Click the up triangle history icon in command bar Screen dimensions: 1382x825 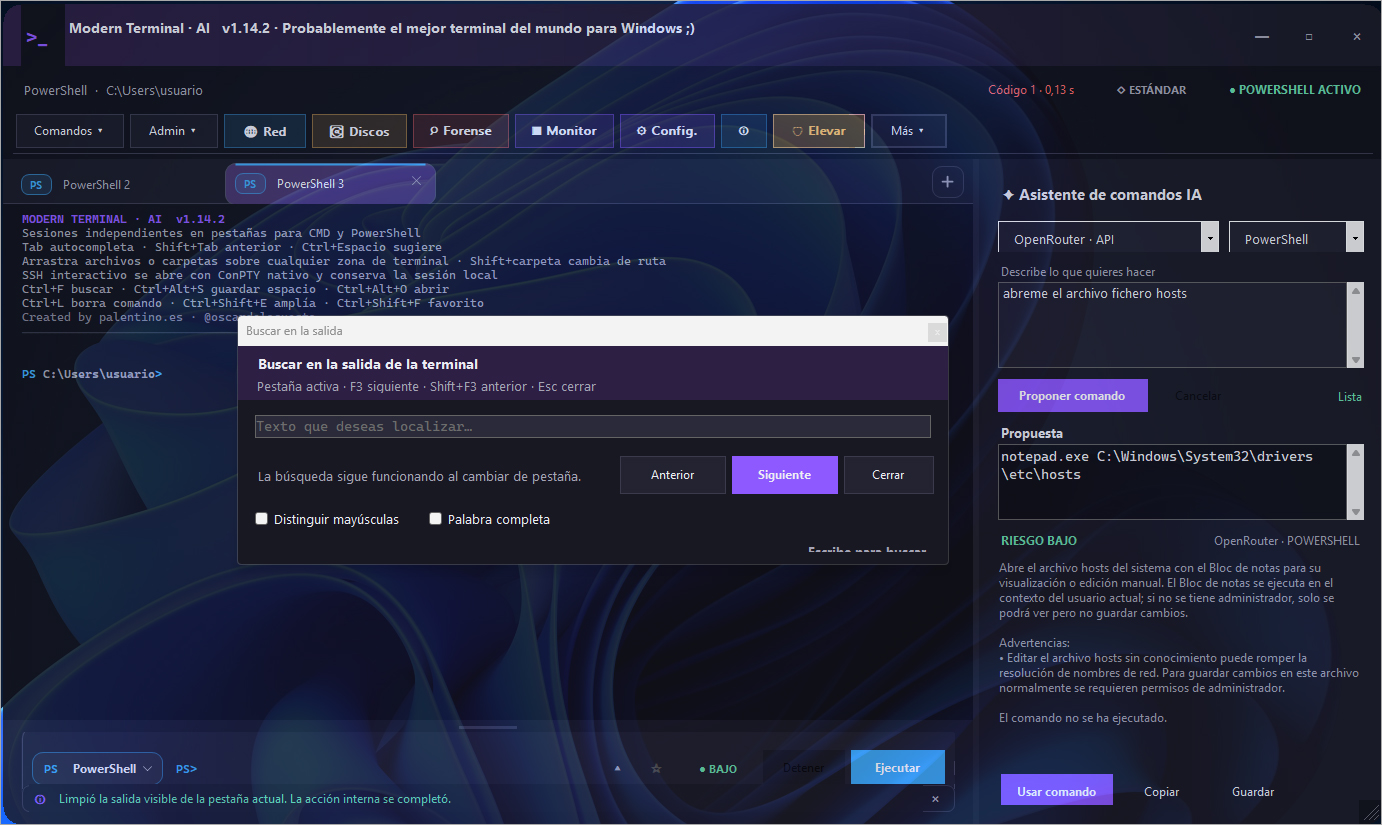(617, 769)
